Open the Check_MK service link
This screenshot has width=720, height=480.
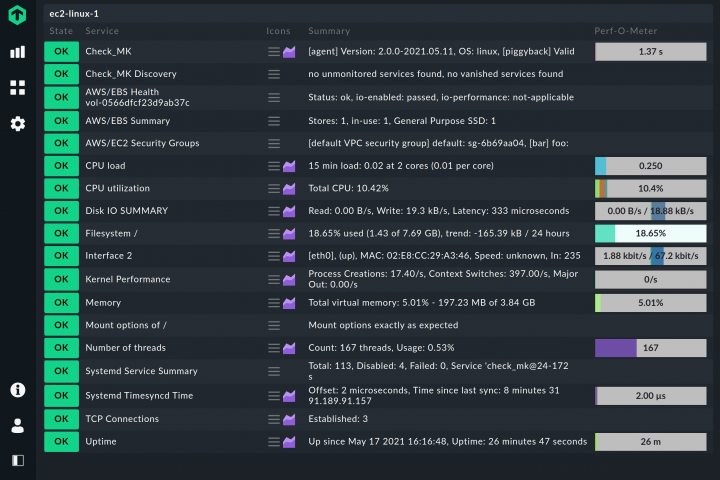pyautogui.click(x=108, y=51)
